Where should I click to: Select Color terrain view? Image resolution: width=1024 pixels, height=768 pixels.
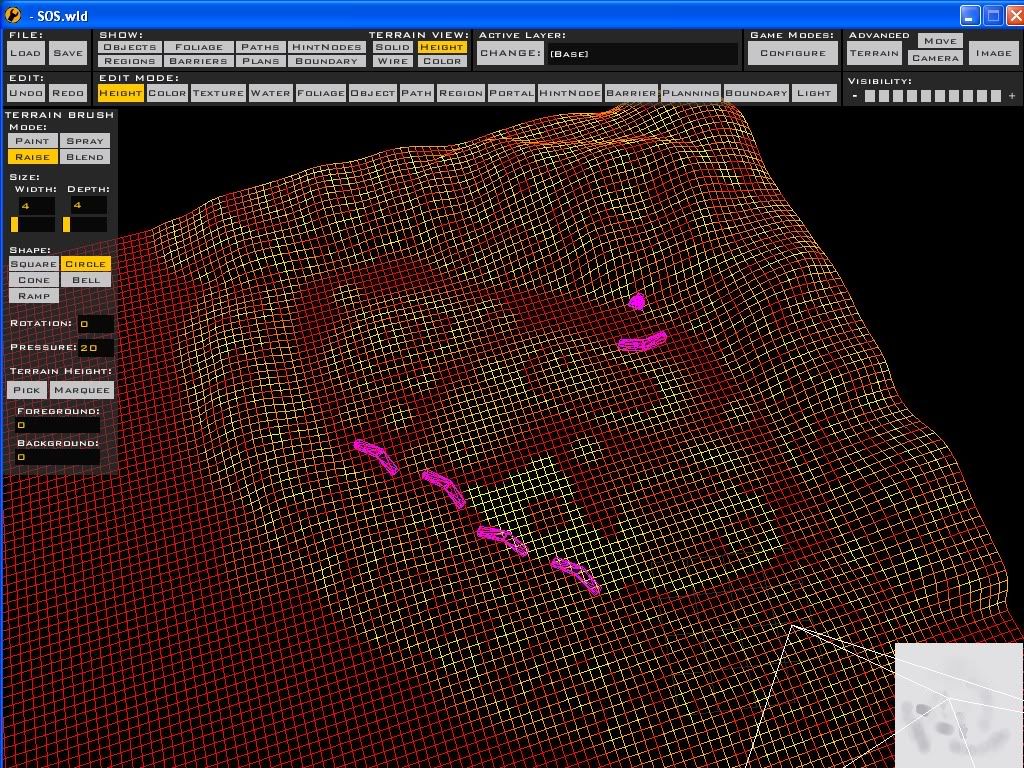[x=441, y=61]
